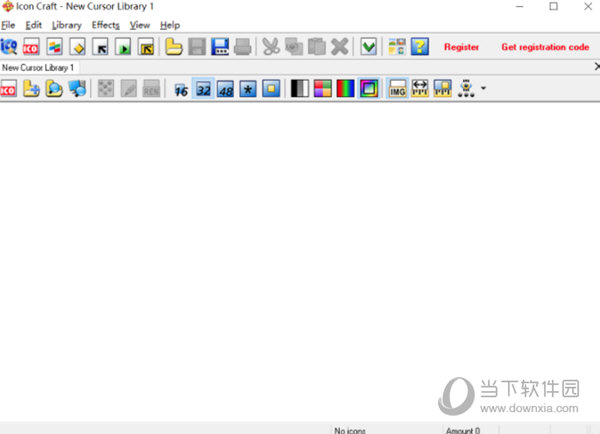
Task: Click the grayed edit pencil icon
Action: pyautogui.click(x=129, y=88)
